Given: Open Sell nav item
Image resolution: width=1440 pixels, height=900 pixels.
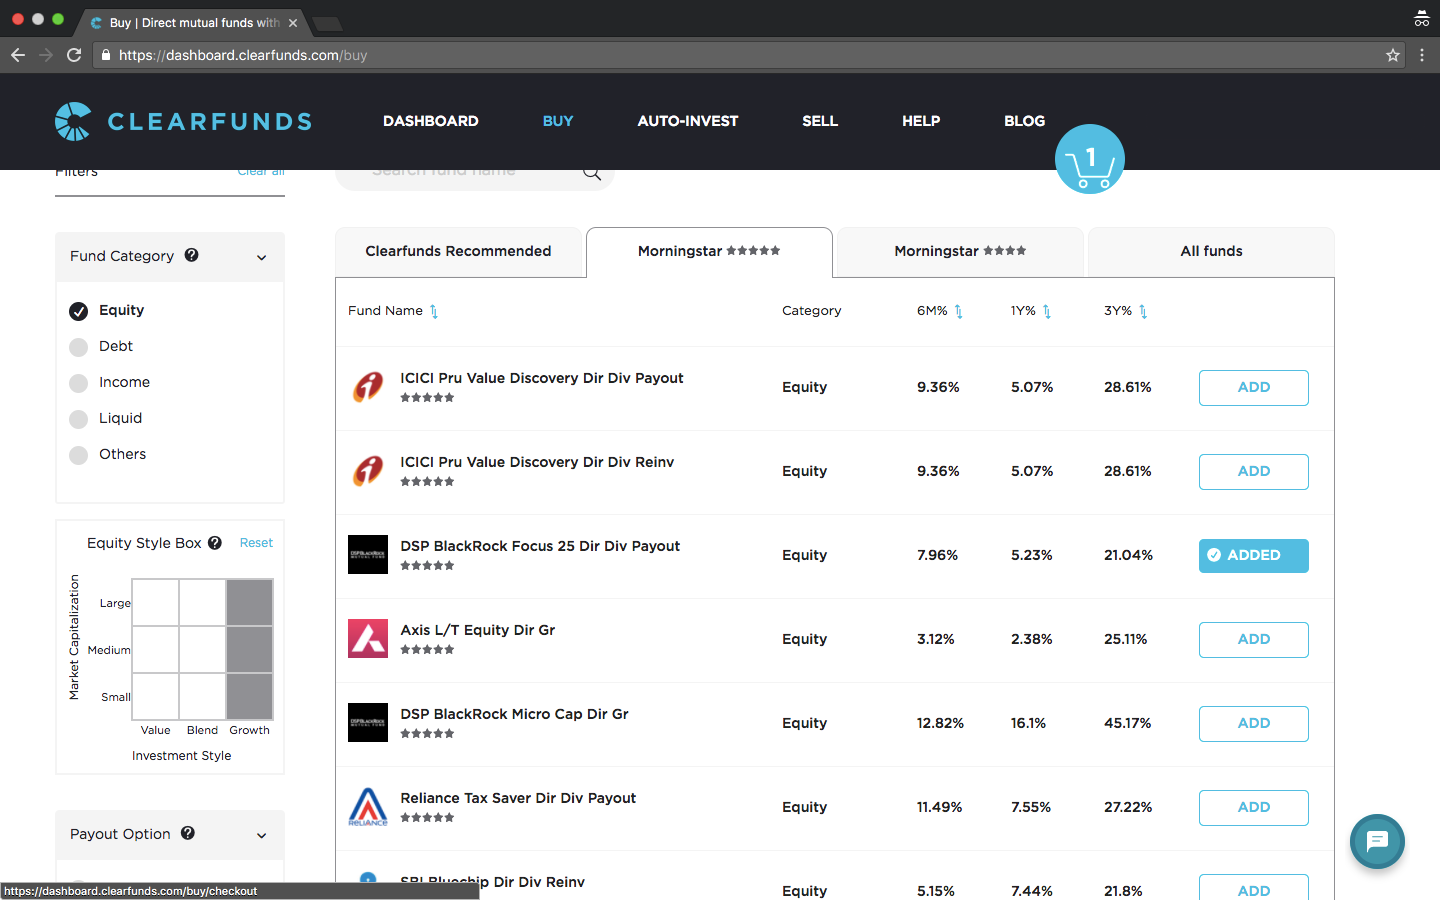Looking at the screenshot, I should 820,121.
